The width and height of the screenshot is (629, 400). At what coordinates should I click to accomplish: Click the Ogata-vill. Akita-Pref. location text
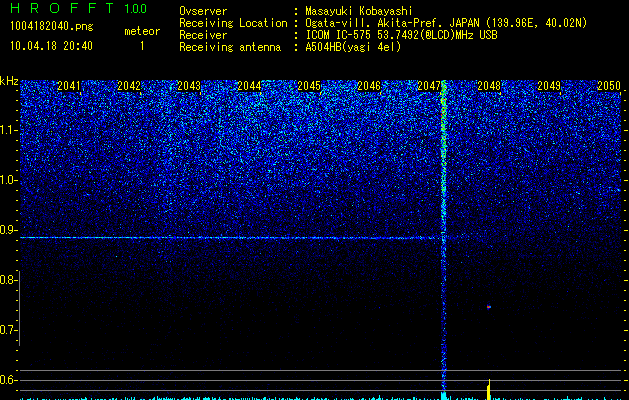446,23
